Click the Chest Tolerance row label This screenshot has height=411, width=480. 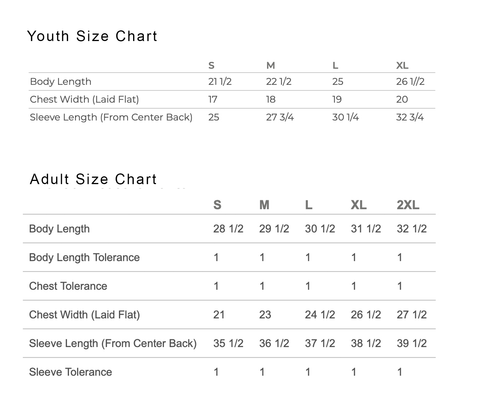(x=68, y=286)
